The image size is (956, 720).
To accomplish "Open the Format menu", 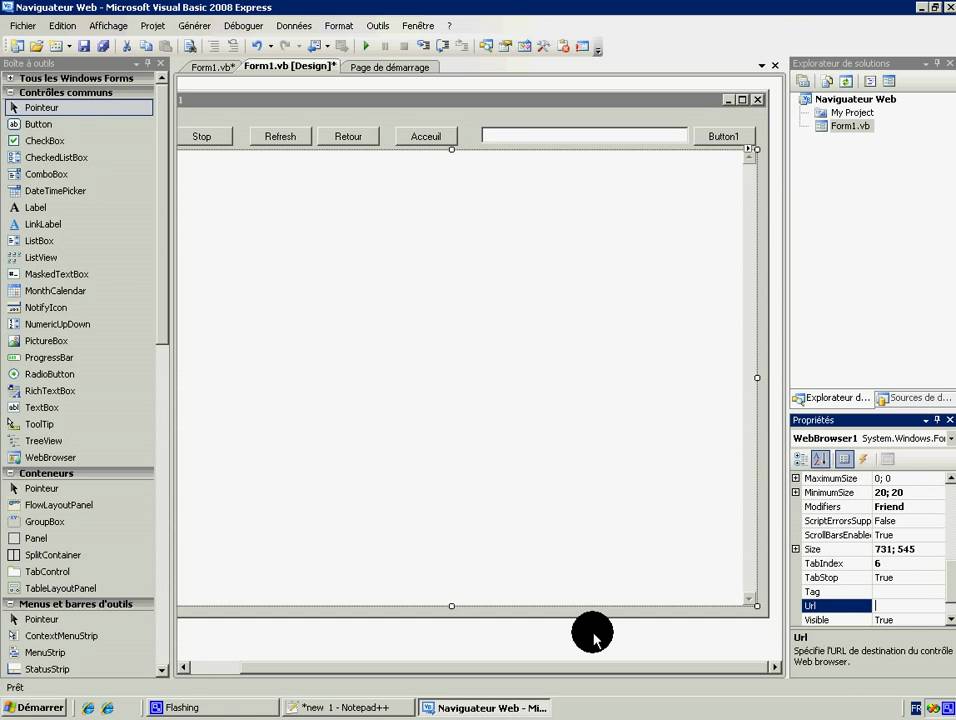I will [x=338, y=26].
